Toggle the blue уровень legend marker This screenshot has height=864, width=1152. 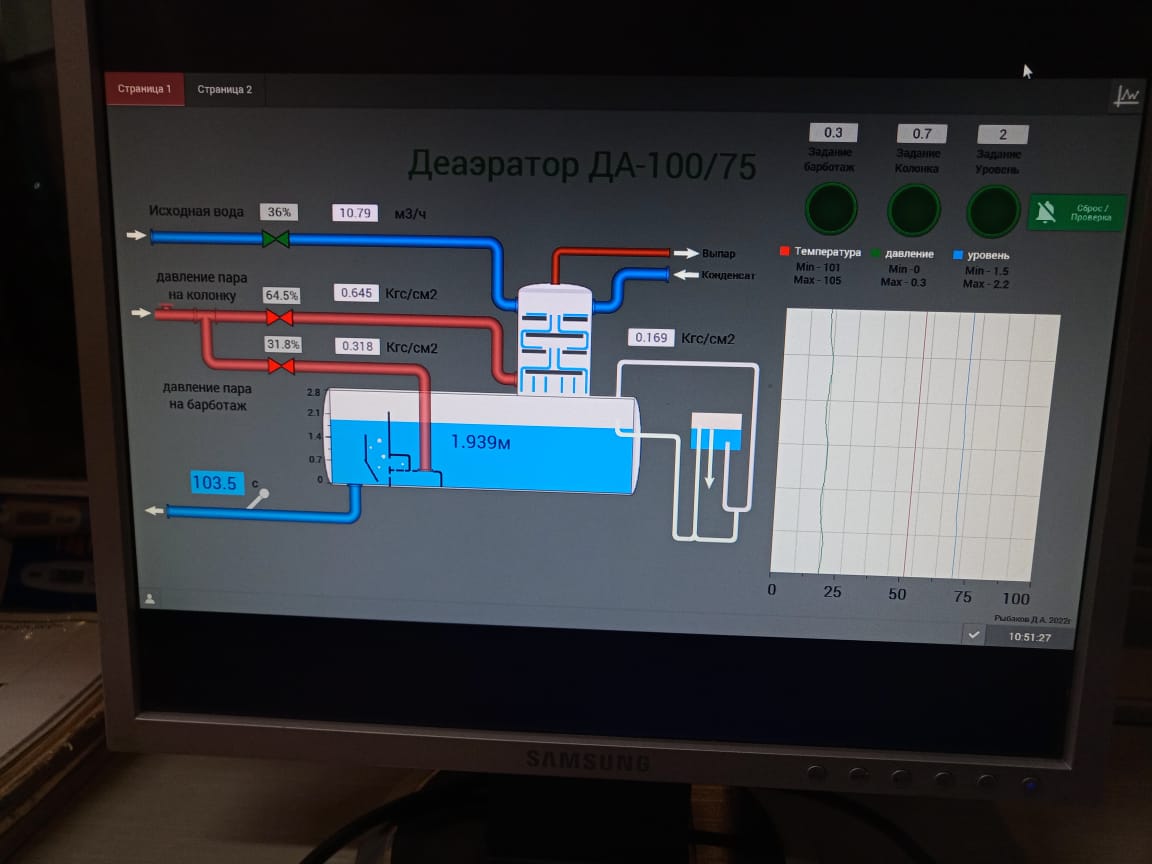(x=958, y=255)
